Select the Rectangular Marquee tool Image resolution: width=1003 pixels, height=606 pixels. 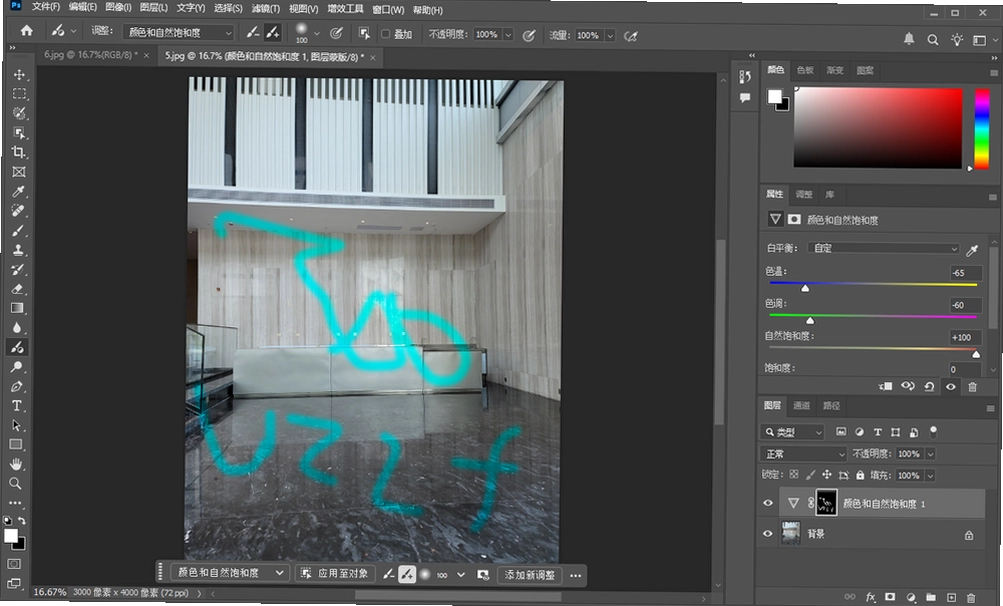pos(19,94)
